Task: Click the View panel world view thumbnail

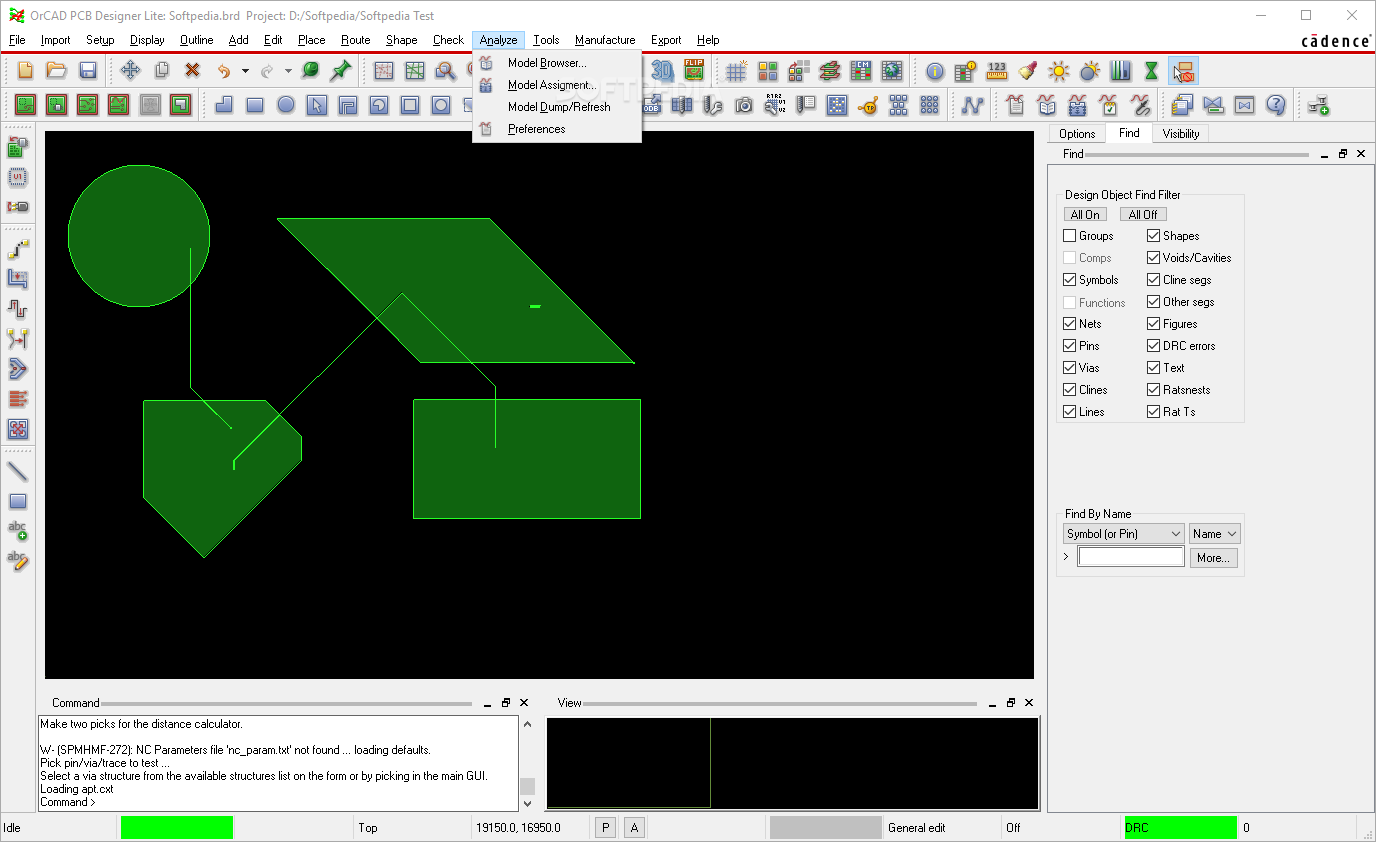Action: pos(792,763)
